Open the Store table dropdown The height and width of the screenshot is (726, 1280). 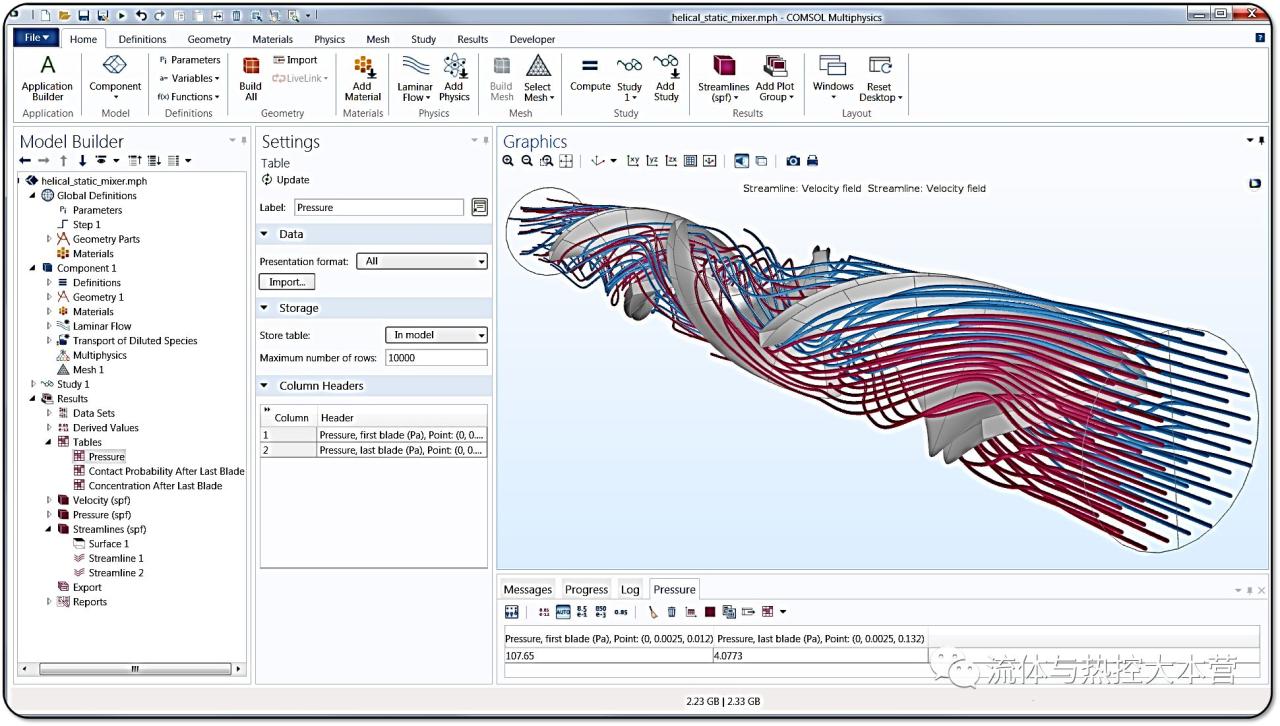click(x=436, y=335)
